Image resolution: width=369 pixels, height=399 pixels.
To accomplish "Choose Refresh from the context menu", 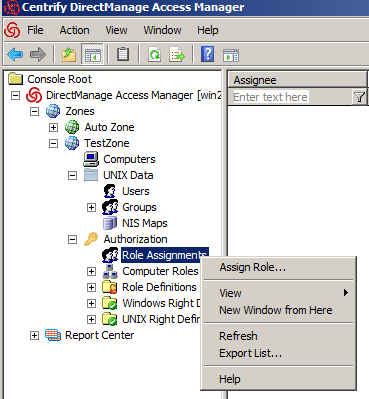I will pyautogui.click(x=278, y=336).
